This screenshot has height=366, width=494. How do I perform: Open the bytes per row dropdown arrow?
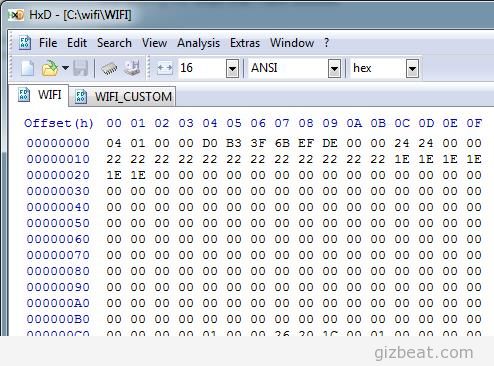click(232, 69)
